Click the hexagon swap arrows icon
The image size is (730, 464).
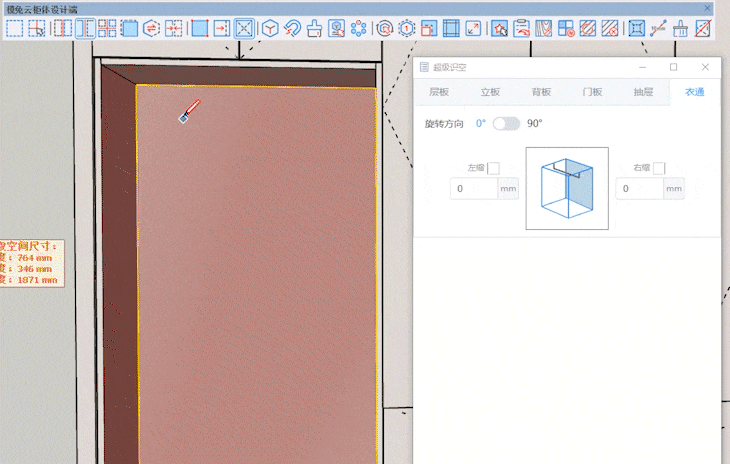pyautogui.click(x=152, y=28)
